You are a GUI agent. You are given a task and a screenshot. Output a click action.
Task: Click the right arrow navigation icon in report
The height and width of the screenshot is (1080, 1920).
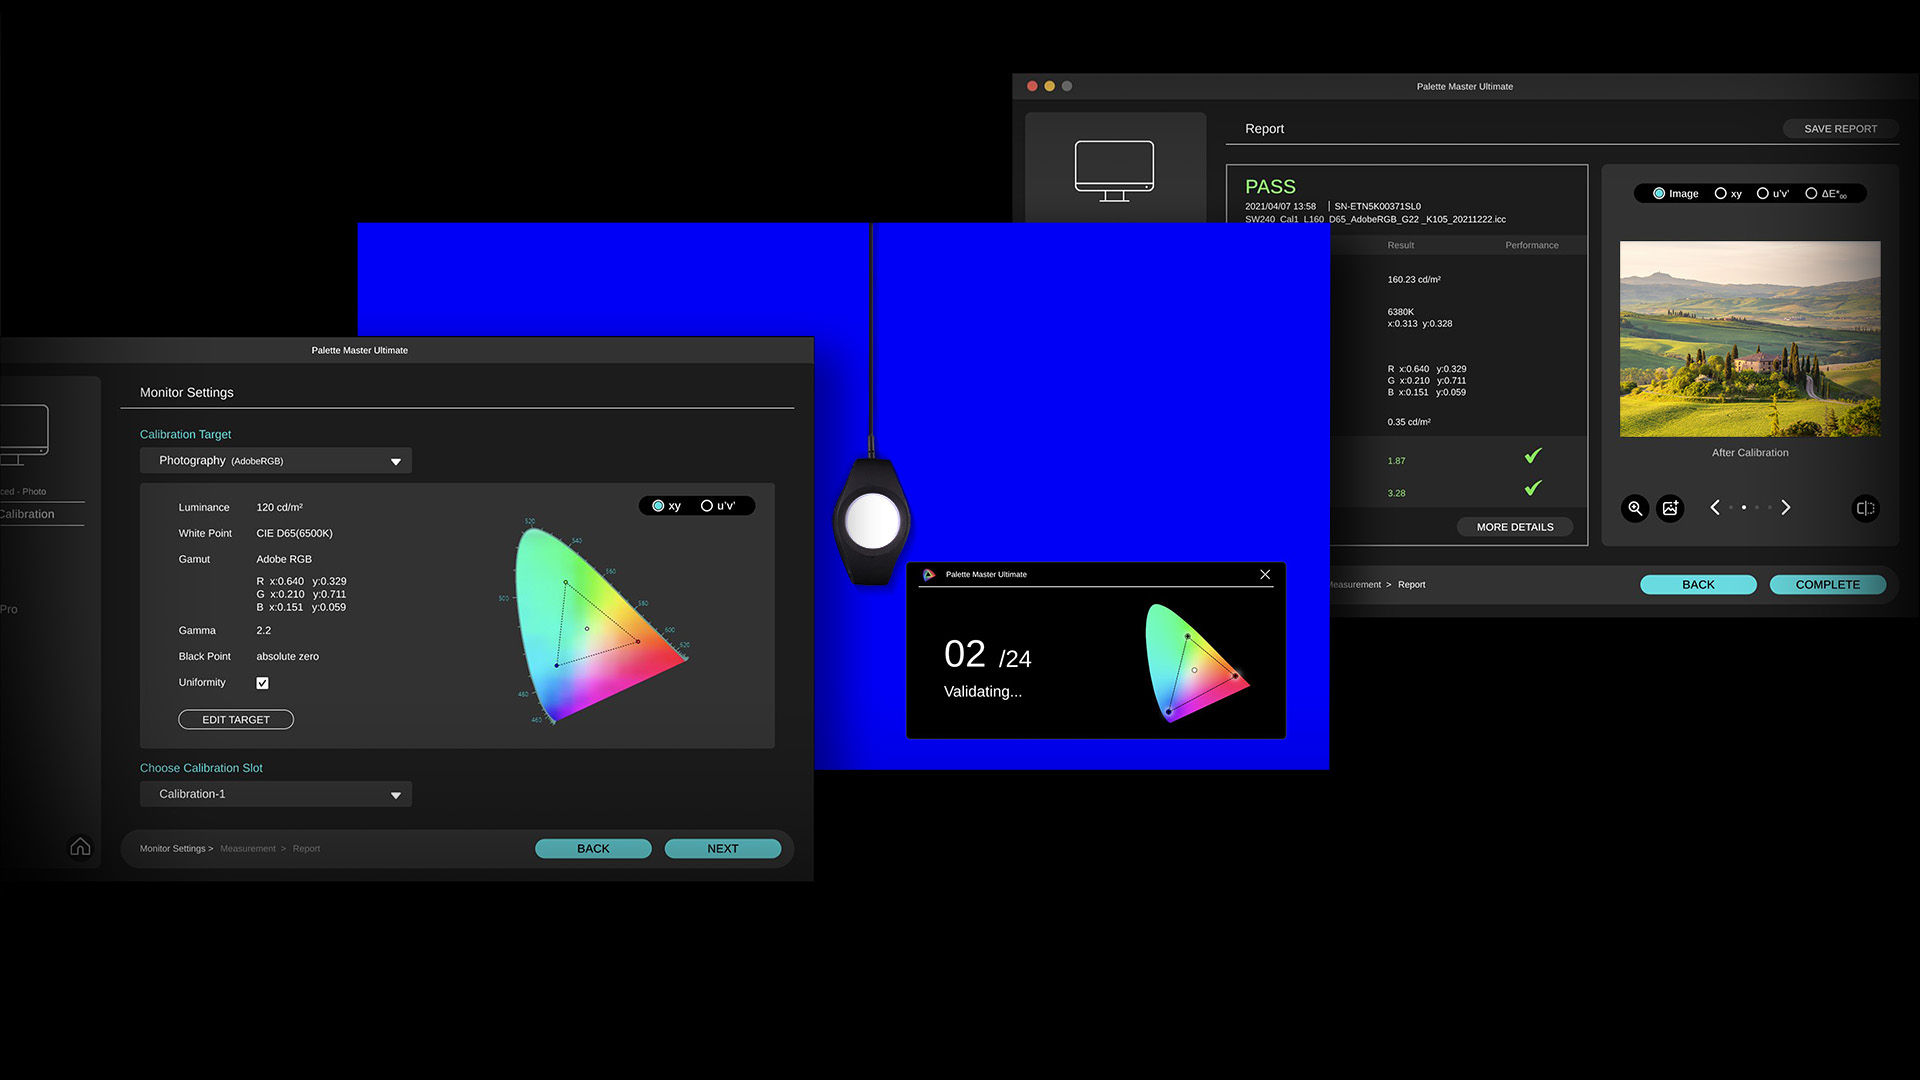pos(1785,508)
